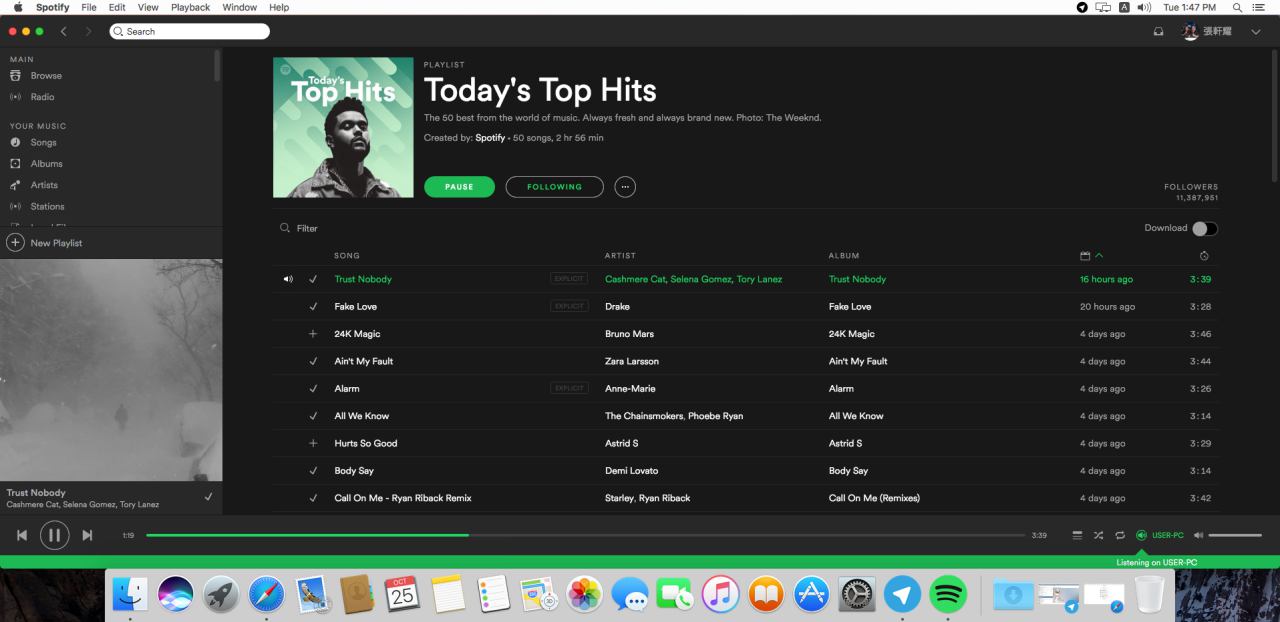Toggle shuffle mode
The width and height of the screenshot is (1280, 622).
point(1098,535)
